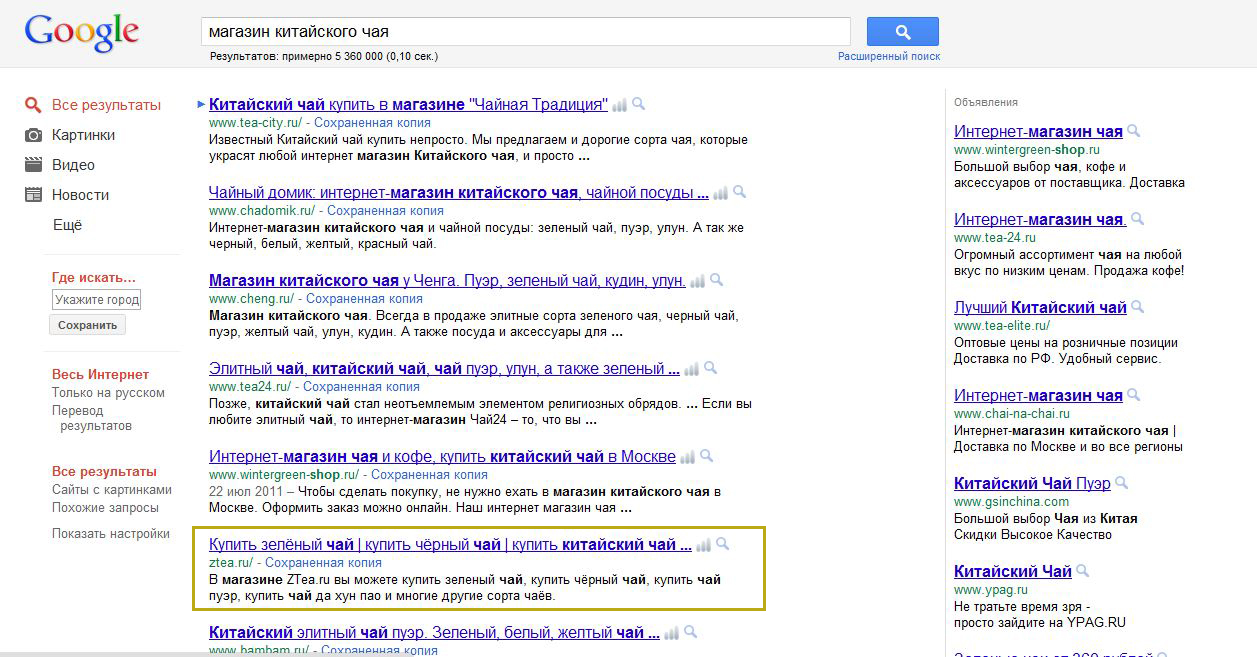Click the red magnifier icon beside Все результаты
The image size is (1257, 657).
pyautogui.click(x=34, y=105)
